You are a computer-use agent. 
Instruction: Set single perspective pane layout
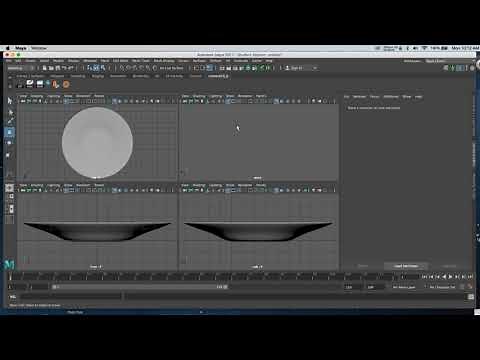[x=10, y=188]
